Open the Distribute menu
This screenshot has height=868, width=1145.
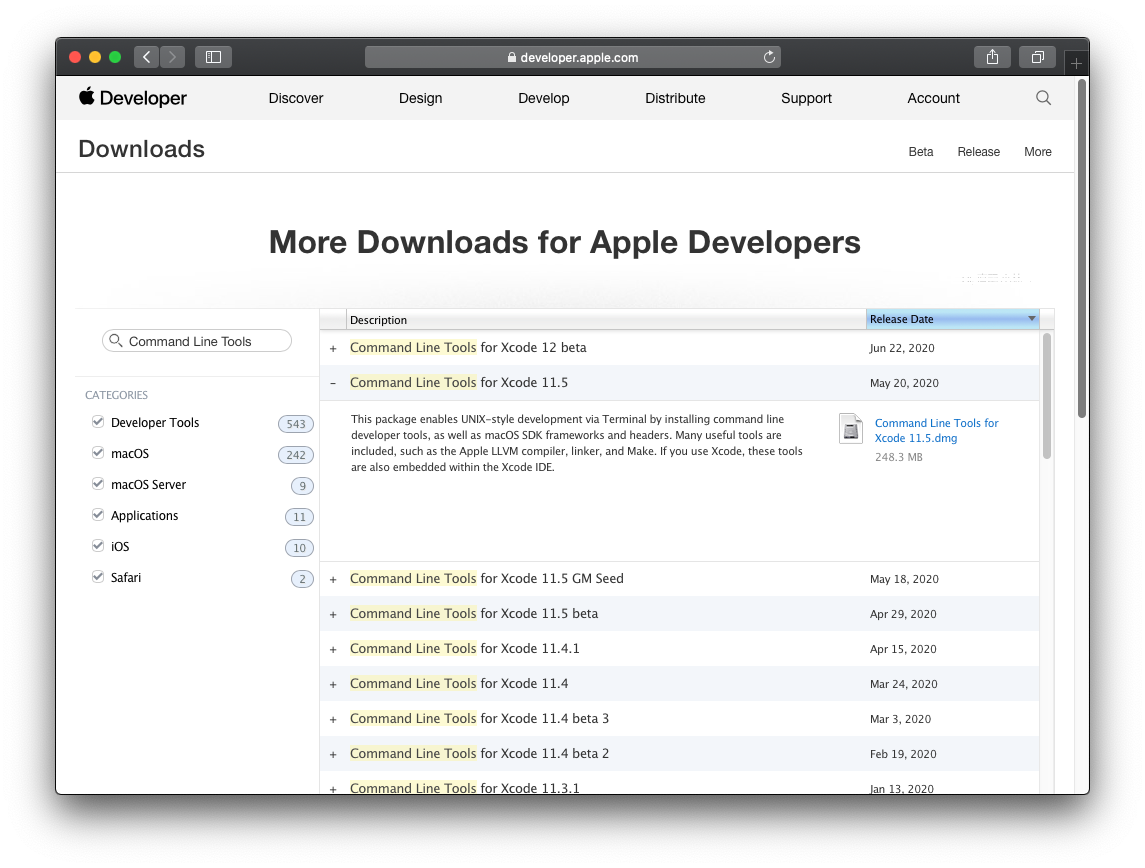[x=675, y=98]
